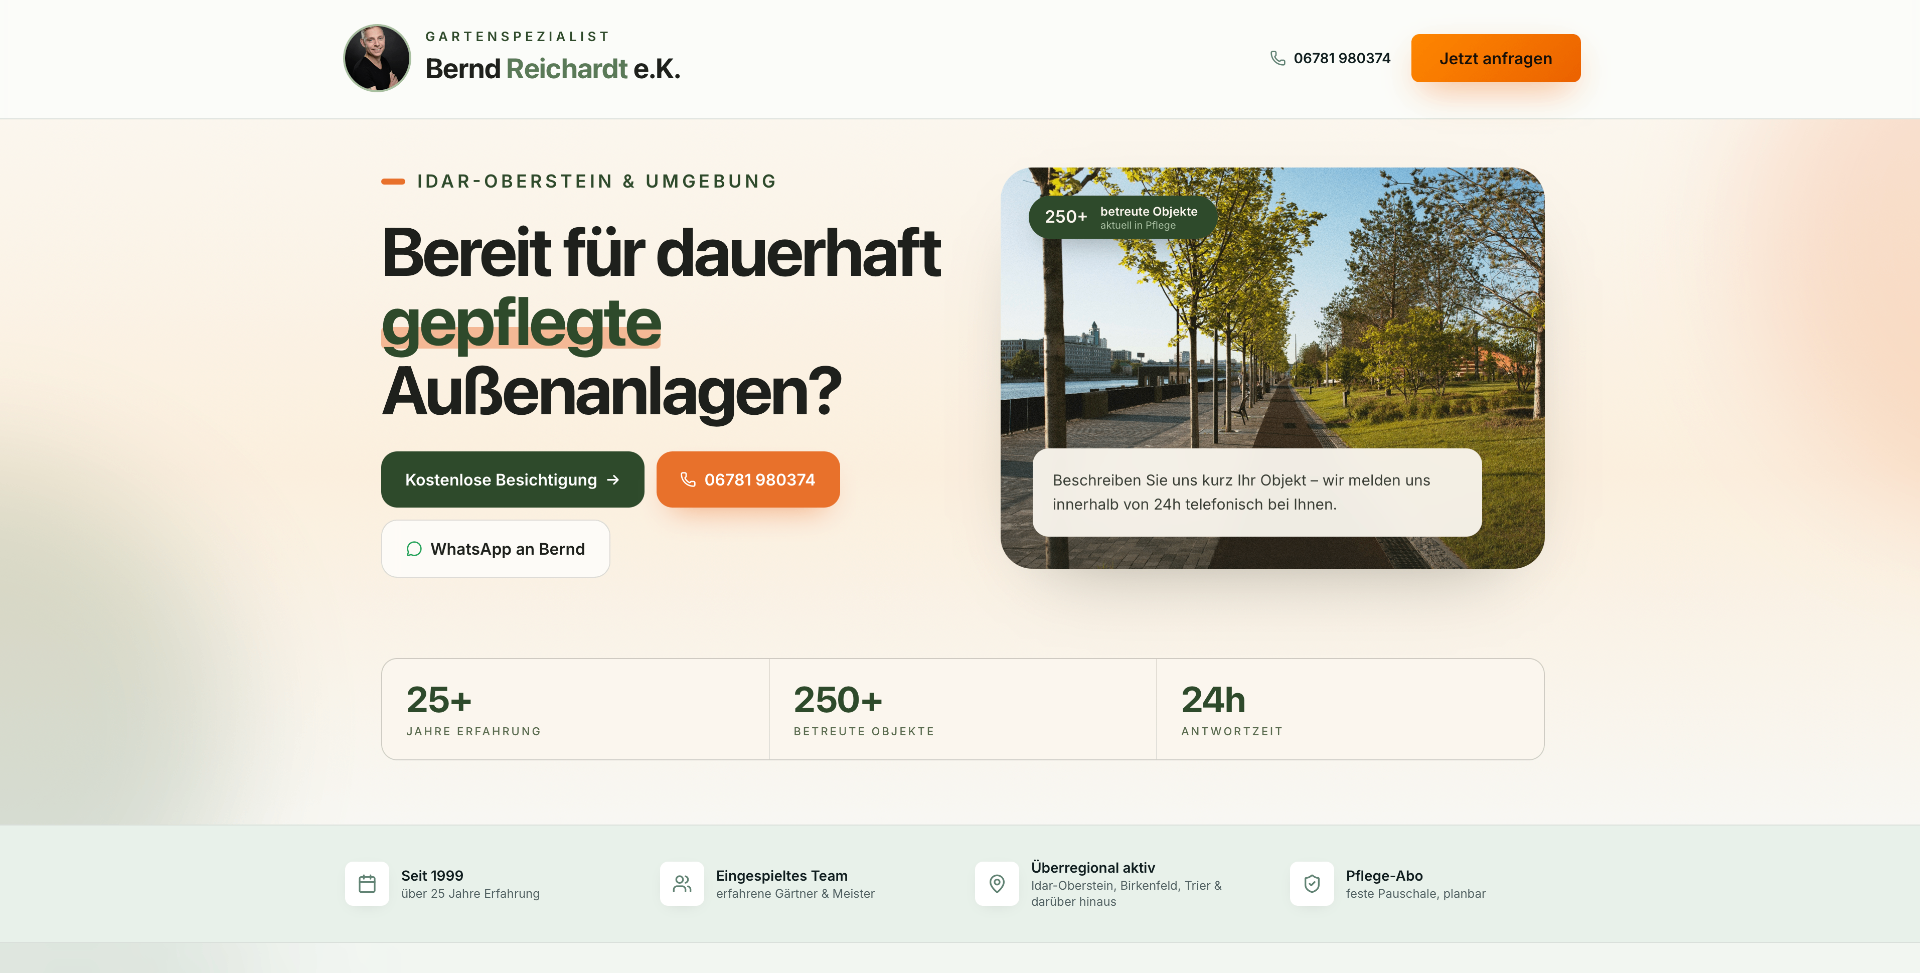Click the 250+ Betreute Objekte stat box
The height and width of the screenshot is (973, 1920).
coord(963,709)
